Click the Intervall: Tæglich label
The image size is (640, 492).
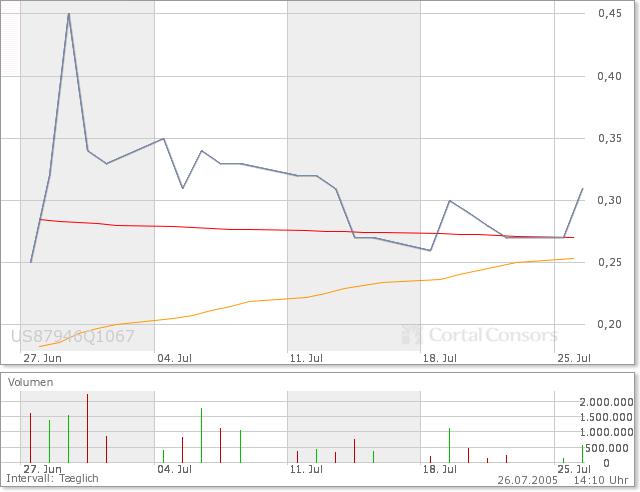coord(52,478)
